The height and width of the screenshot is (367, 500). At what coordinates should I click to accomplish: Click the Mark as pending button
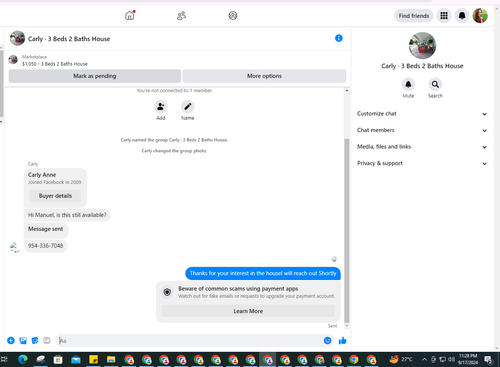coord(95,76)
